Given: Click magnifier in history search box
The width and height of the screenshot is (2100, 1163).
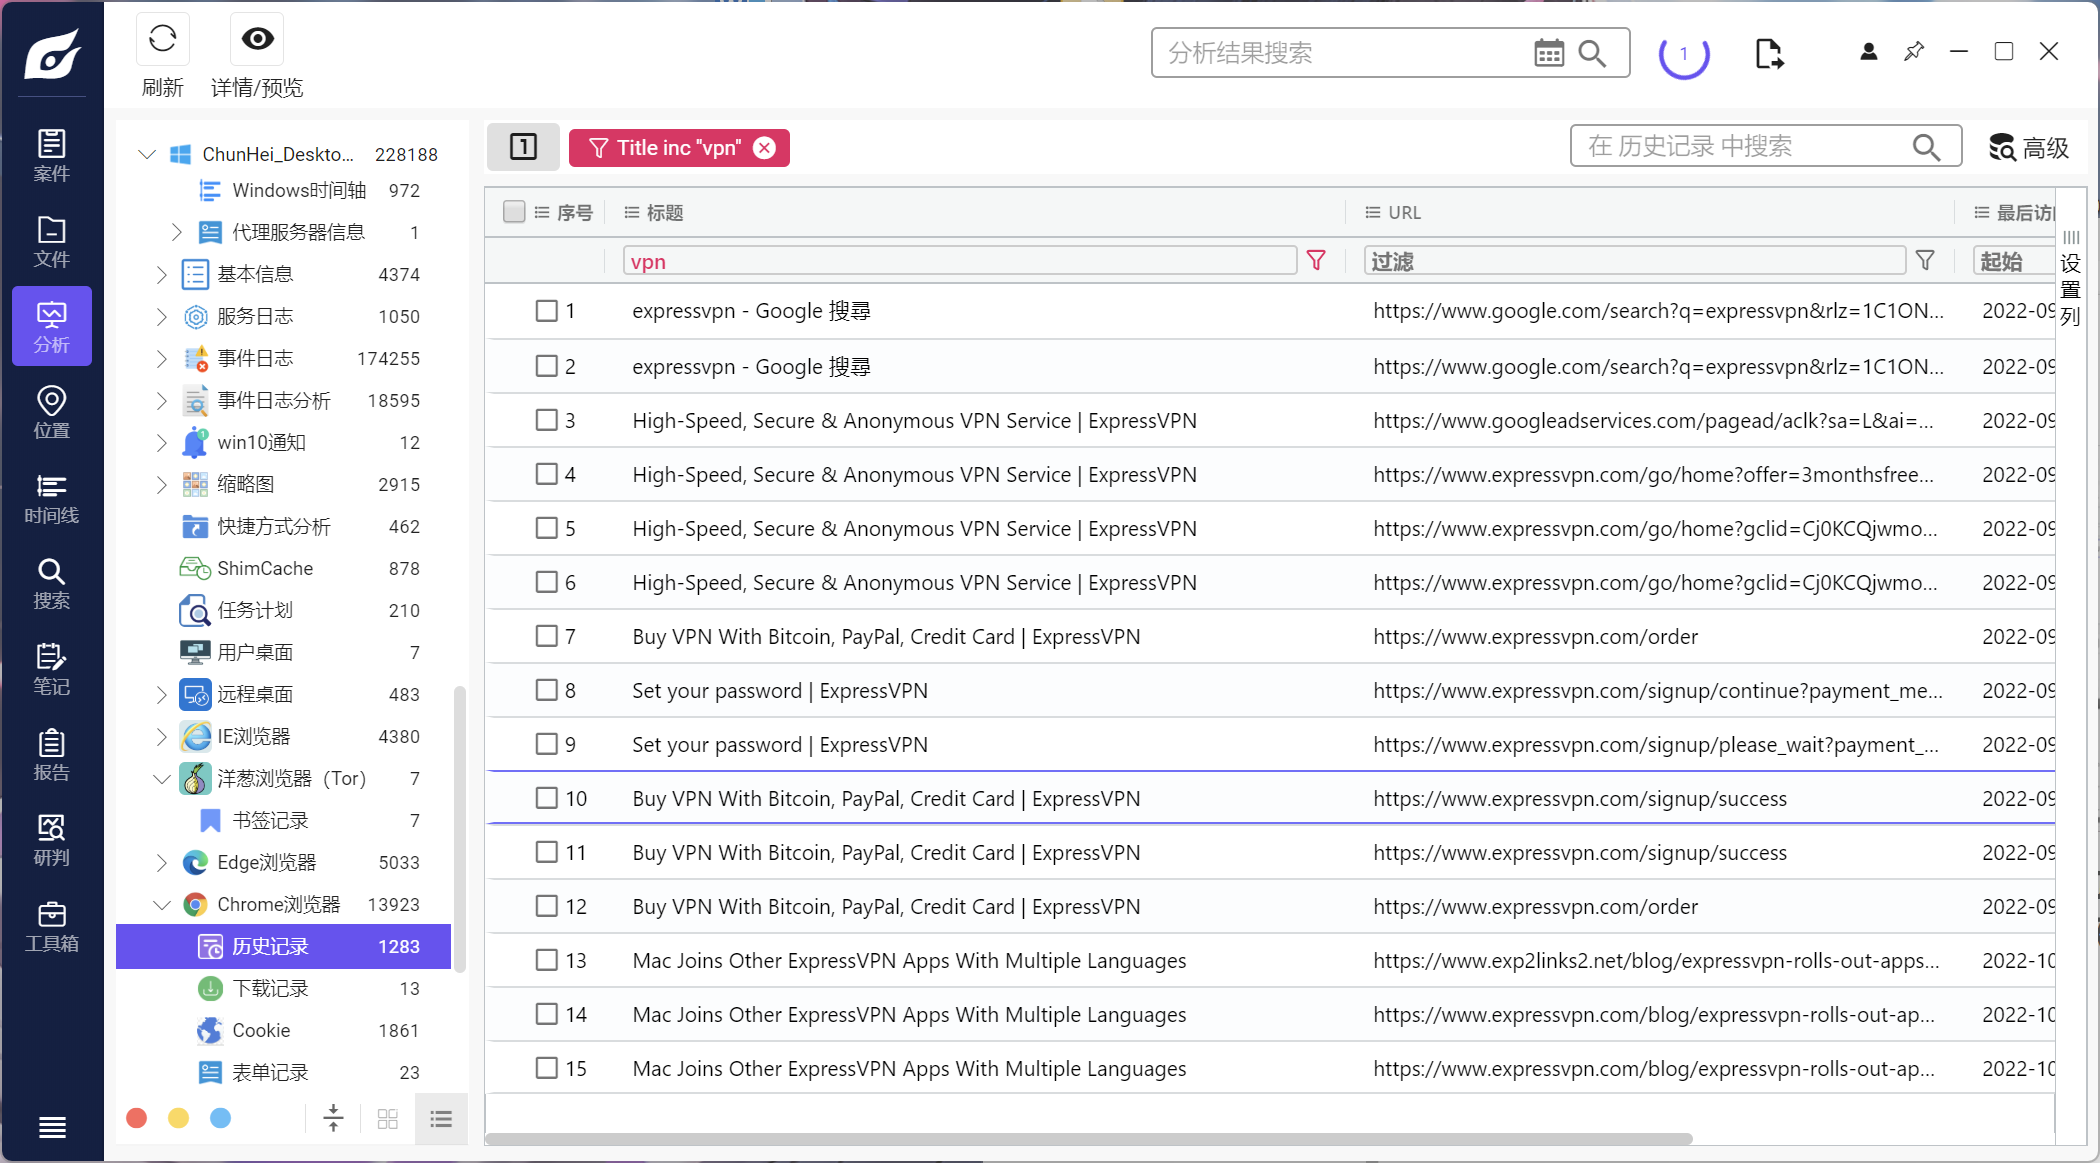Looking at the screenshot, I should tap(1925, 147).
